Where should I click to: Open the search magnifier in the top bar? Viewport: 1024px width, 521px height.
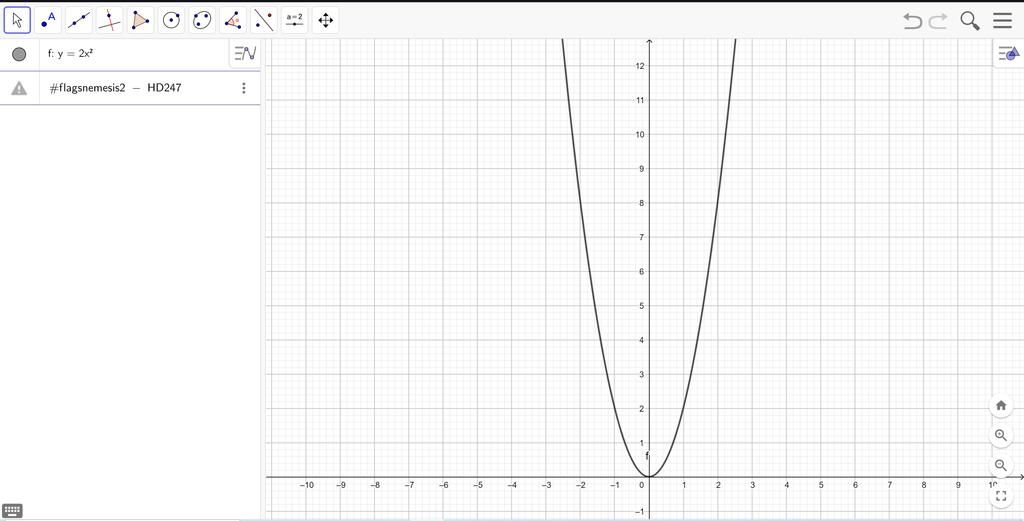pyautogui.click(x=970, y=21)
